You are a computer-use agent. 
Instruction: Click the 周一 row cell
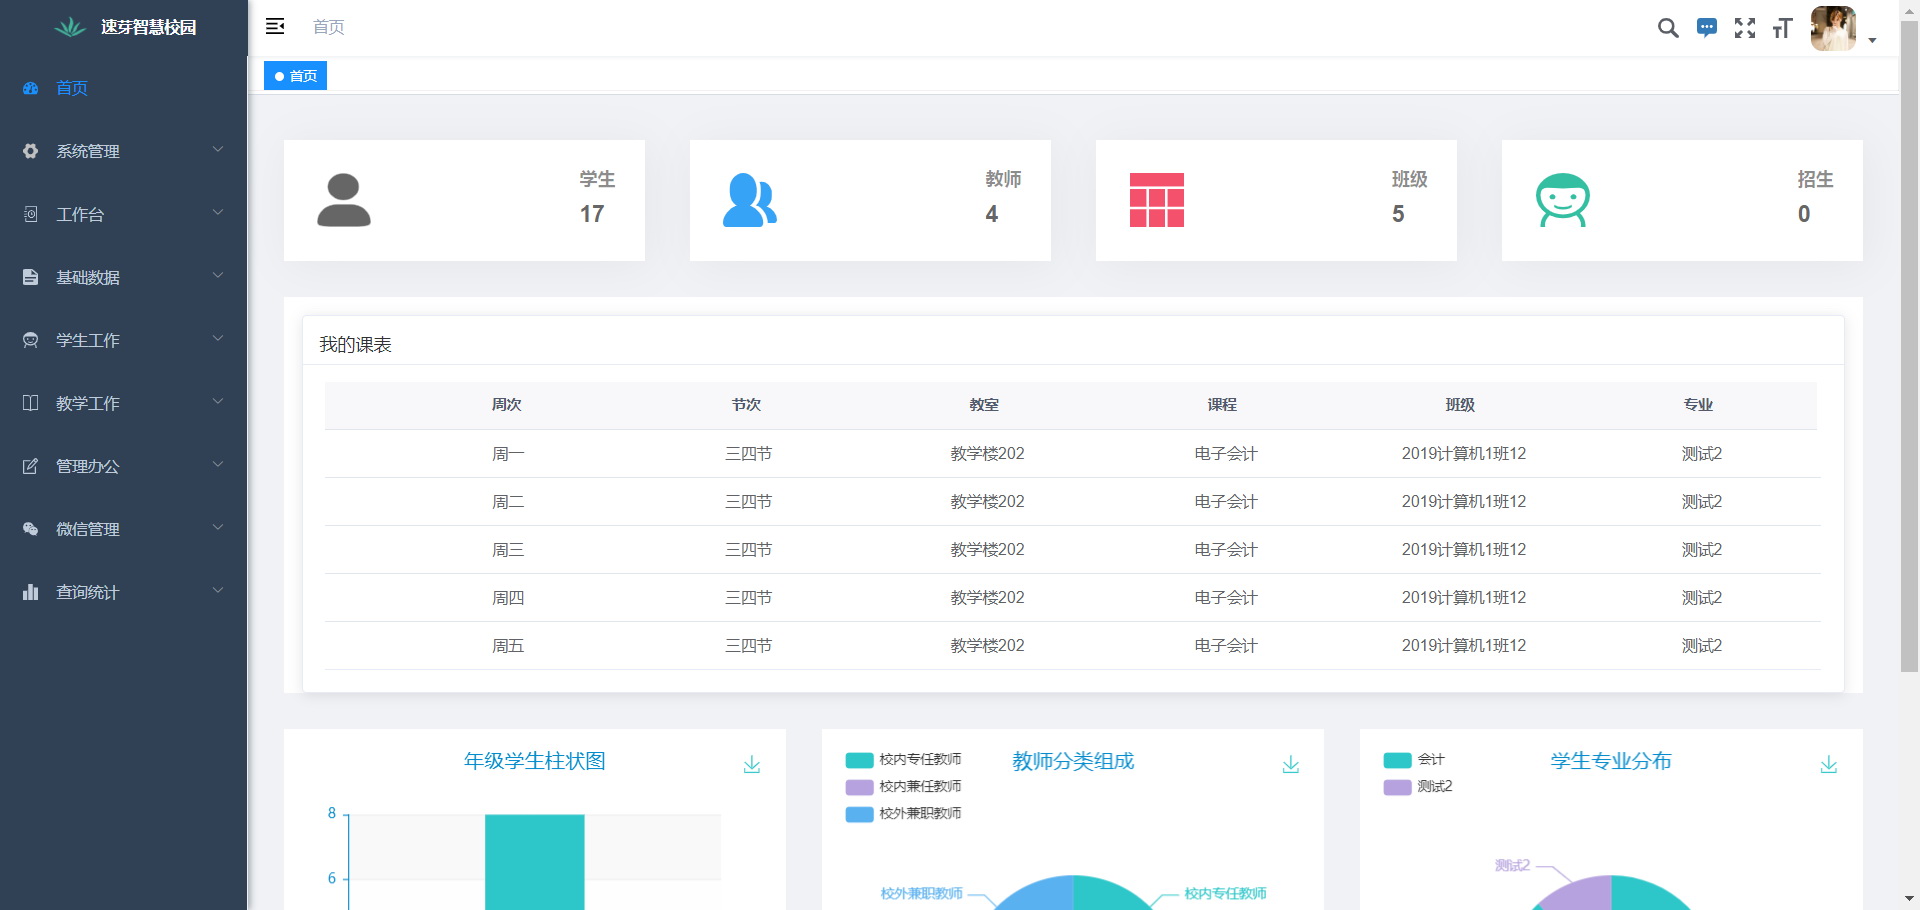pos(508,454)
